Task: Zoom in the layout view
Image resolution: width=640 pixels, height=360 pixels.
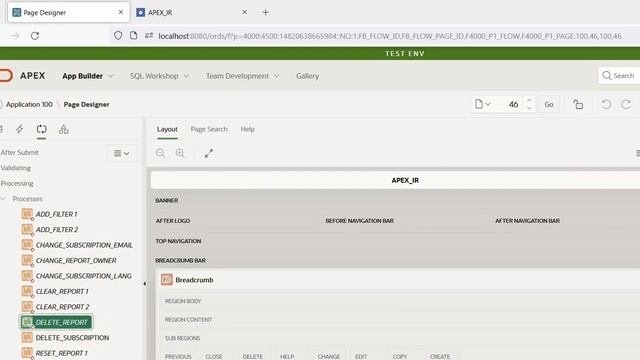Action: [x=180, y=153]
